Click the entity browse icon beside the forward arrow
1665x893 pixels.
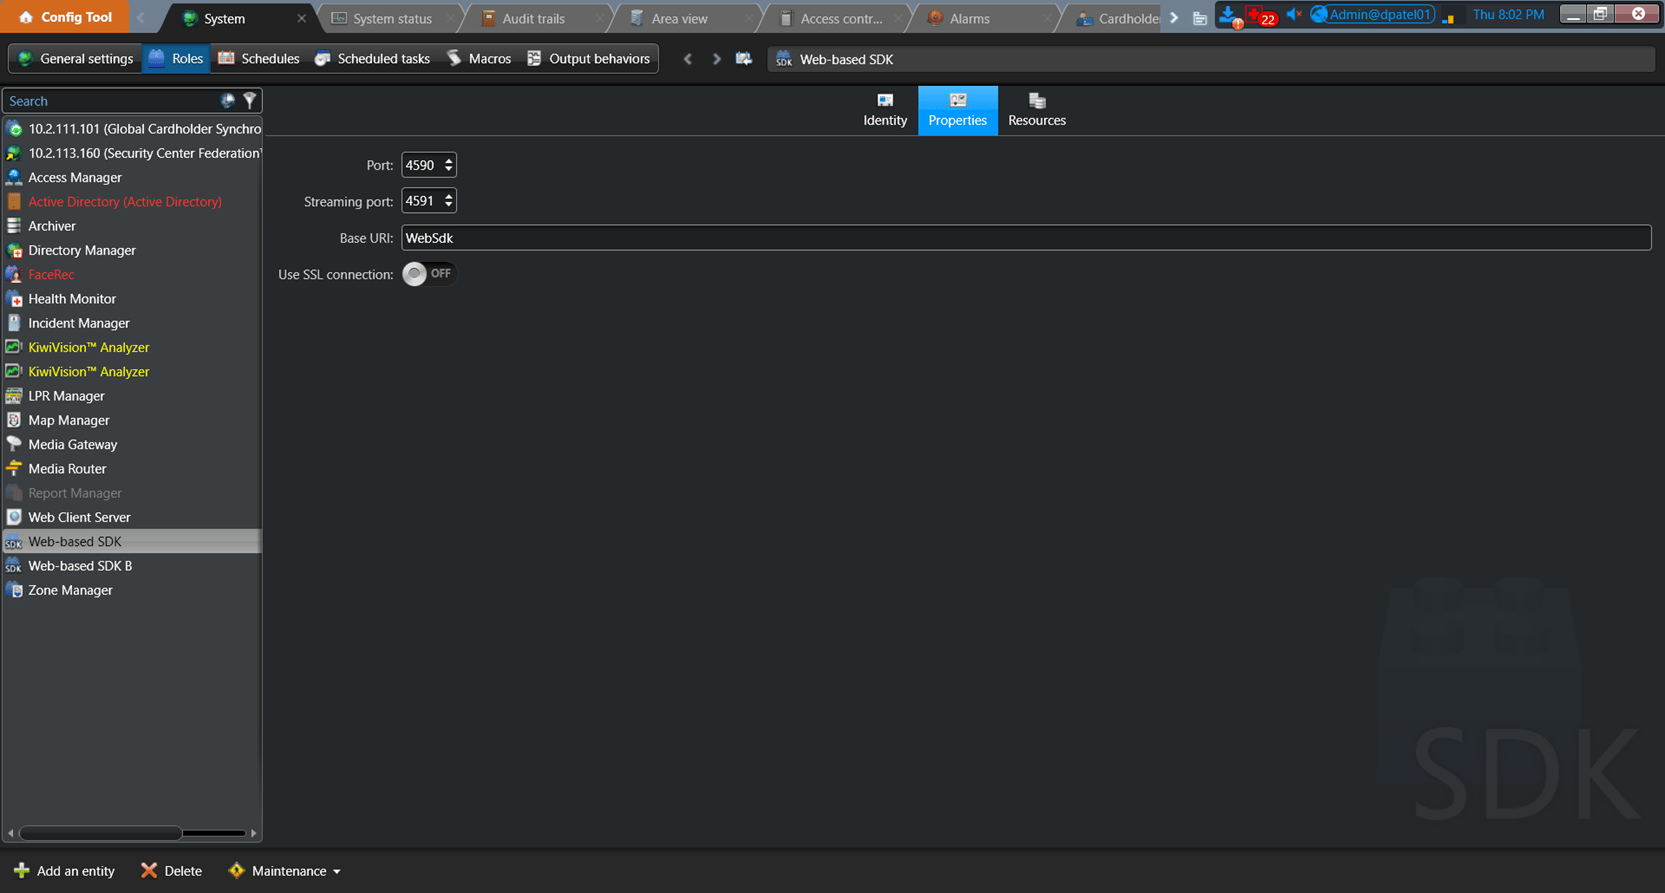[x=744, y=59]
